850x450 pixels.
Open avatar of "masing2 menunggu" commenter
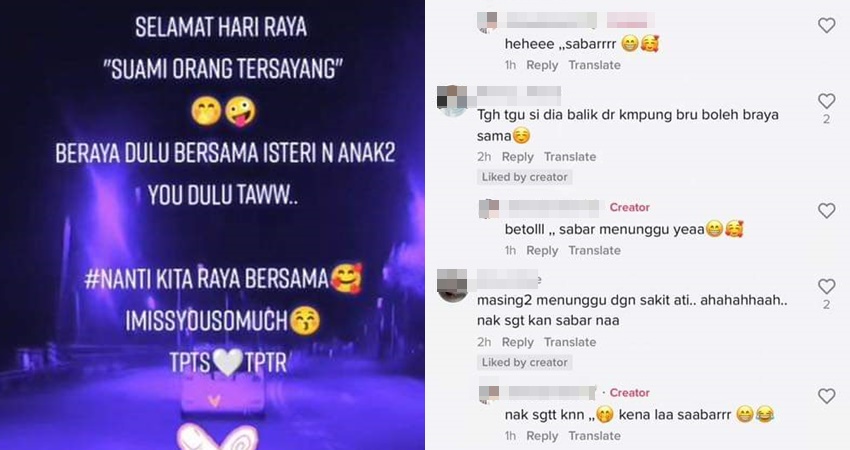[x=453, y=286]
